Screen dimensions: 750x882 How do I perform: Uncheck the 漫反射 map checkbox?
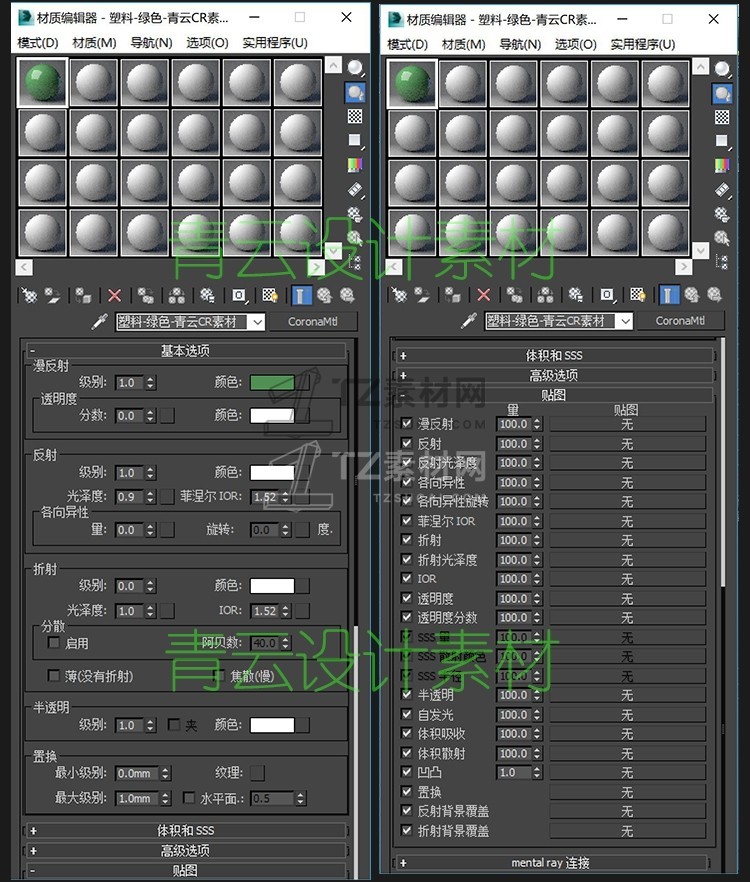pyautogui.click(x=407, y=423)
